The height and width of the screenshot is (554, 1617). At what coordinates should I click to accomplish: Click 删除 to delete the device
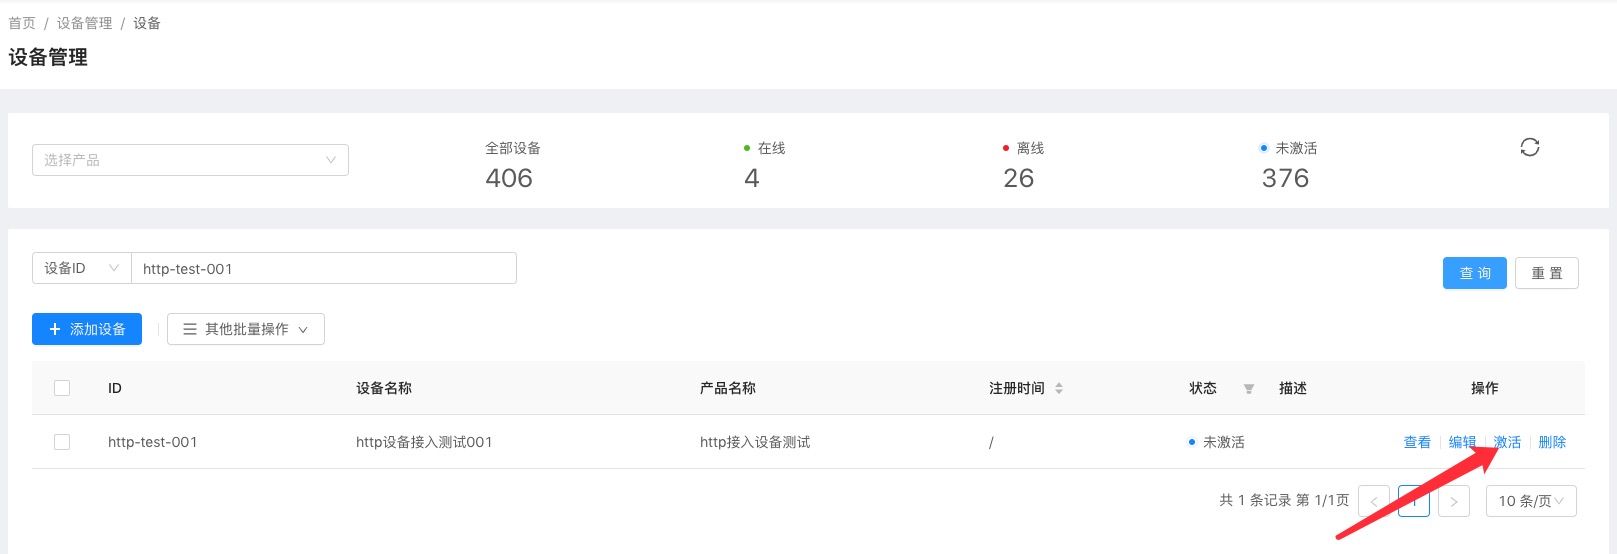pos(1552,442)
